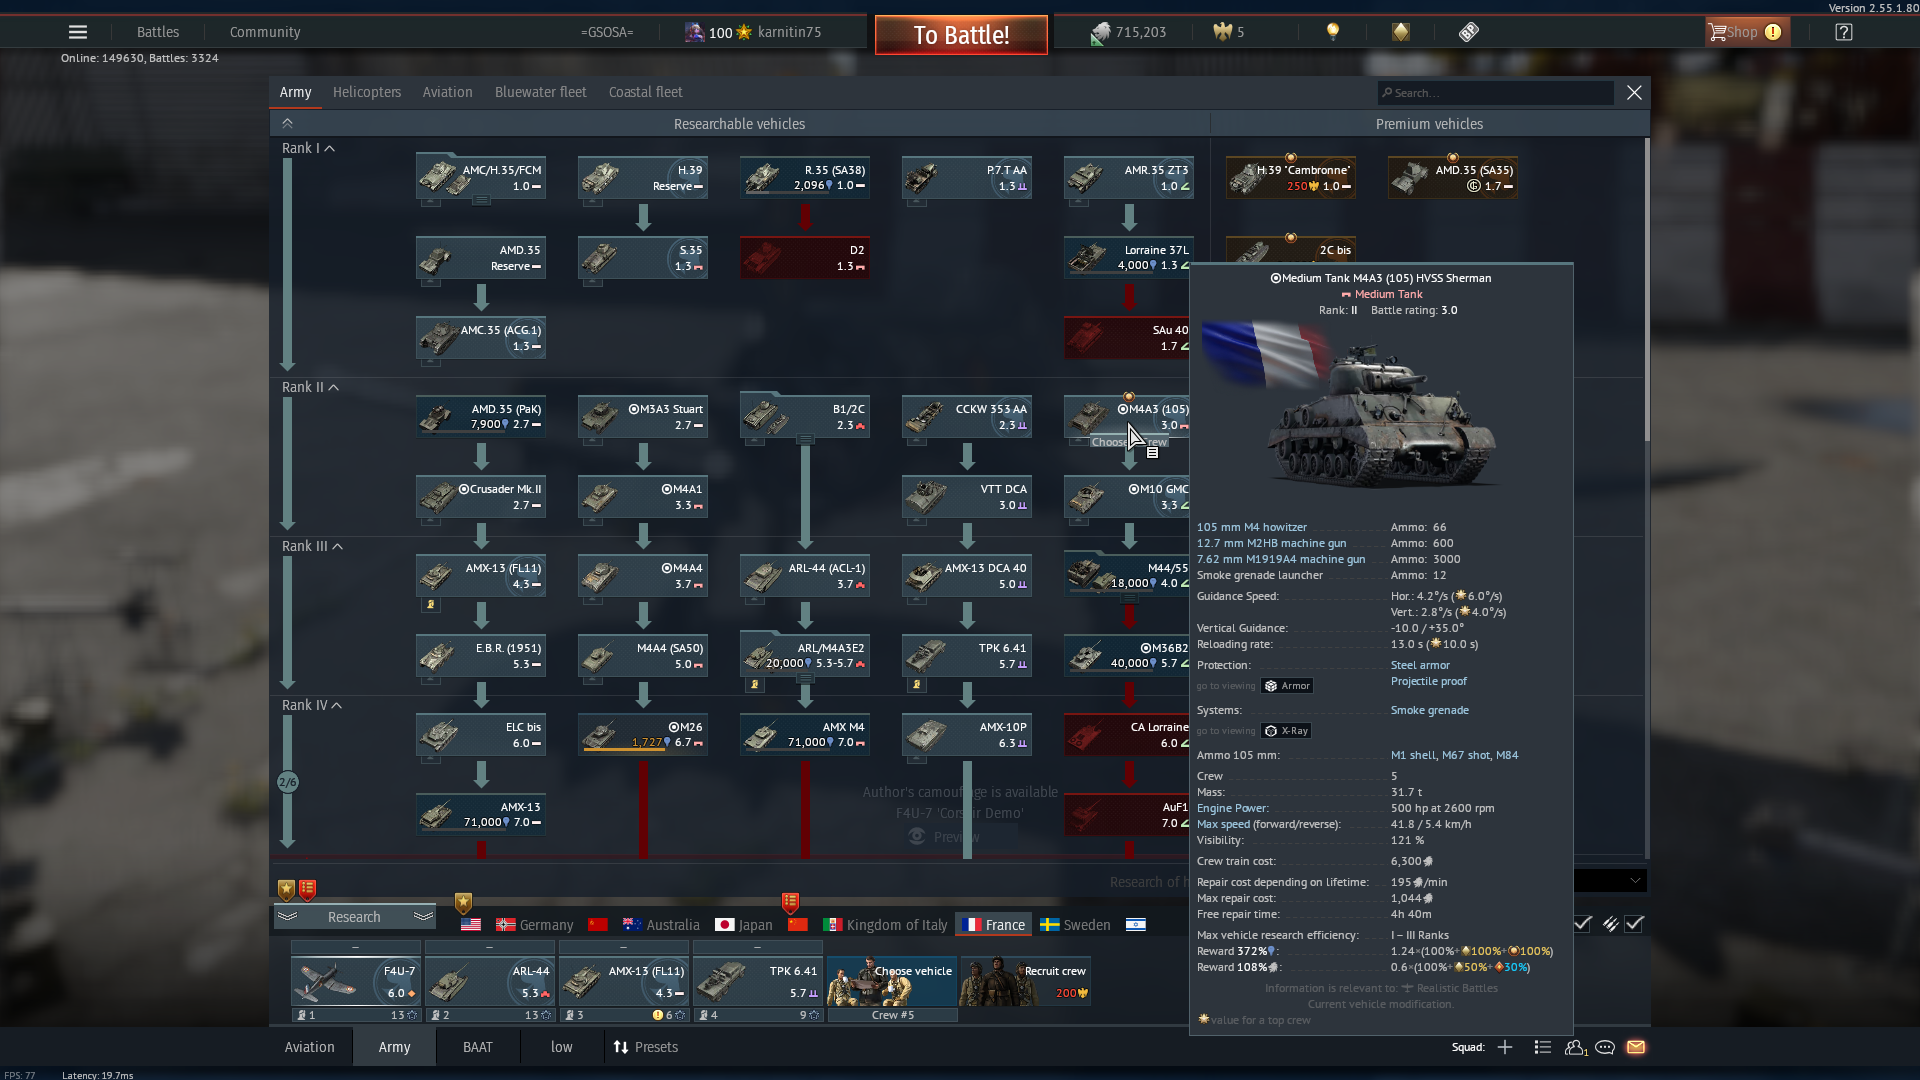This screenshot has width=1920, height=1080.
Task: Click the M26 research progress vehicle
Action: point(643,735)
